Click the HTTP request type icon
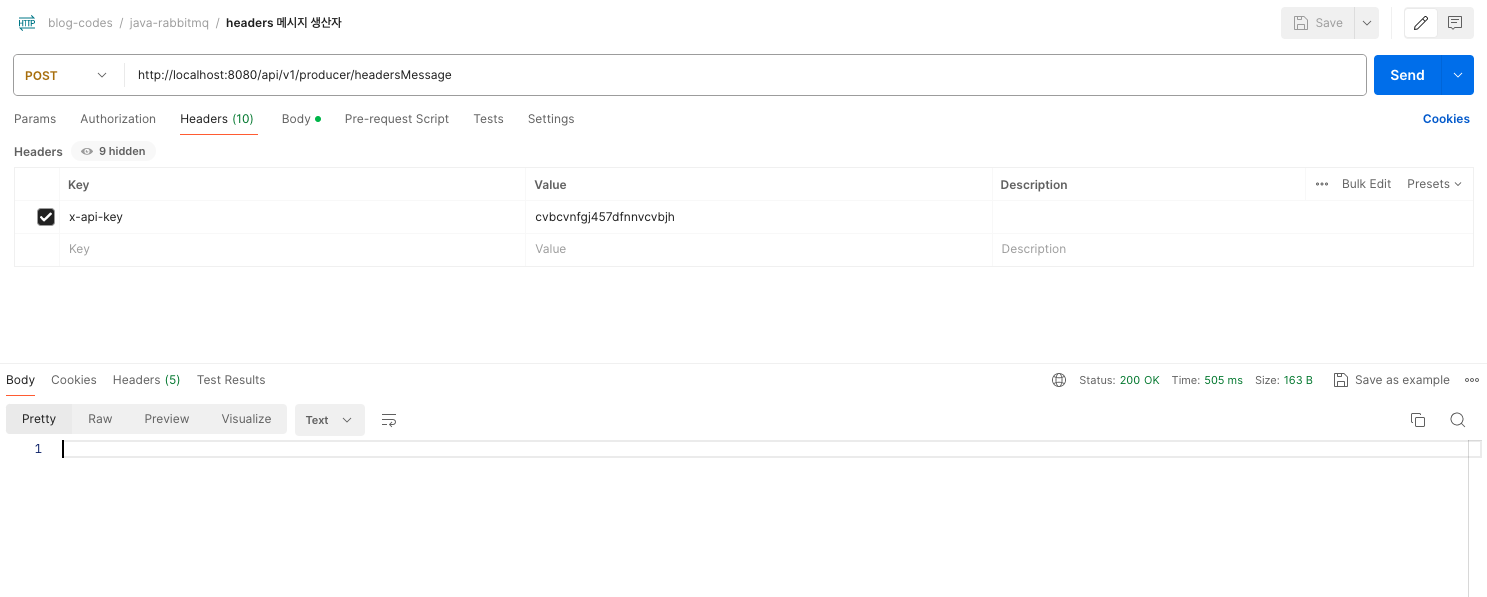This screenshot has width=1487, height=597. coord(27,22)
